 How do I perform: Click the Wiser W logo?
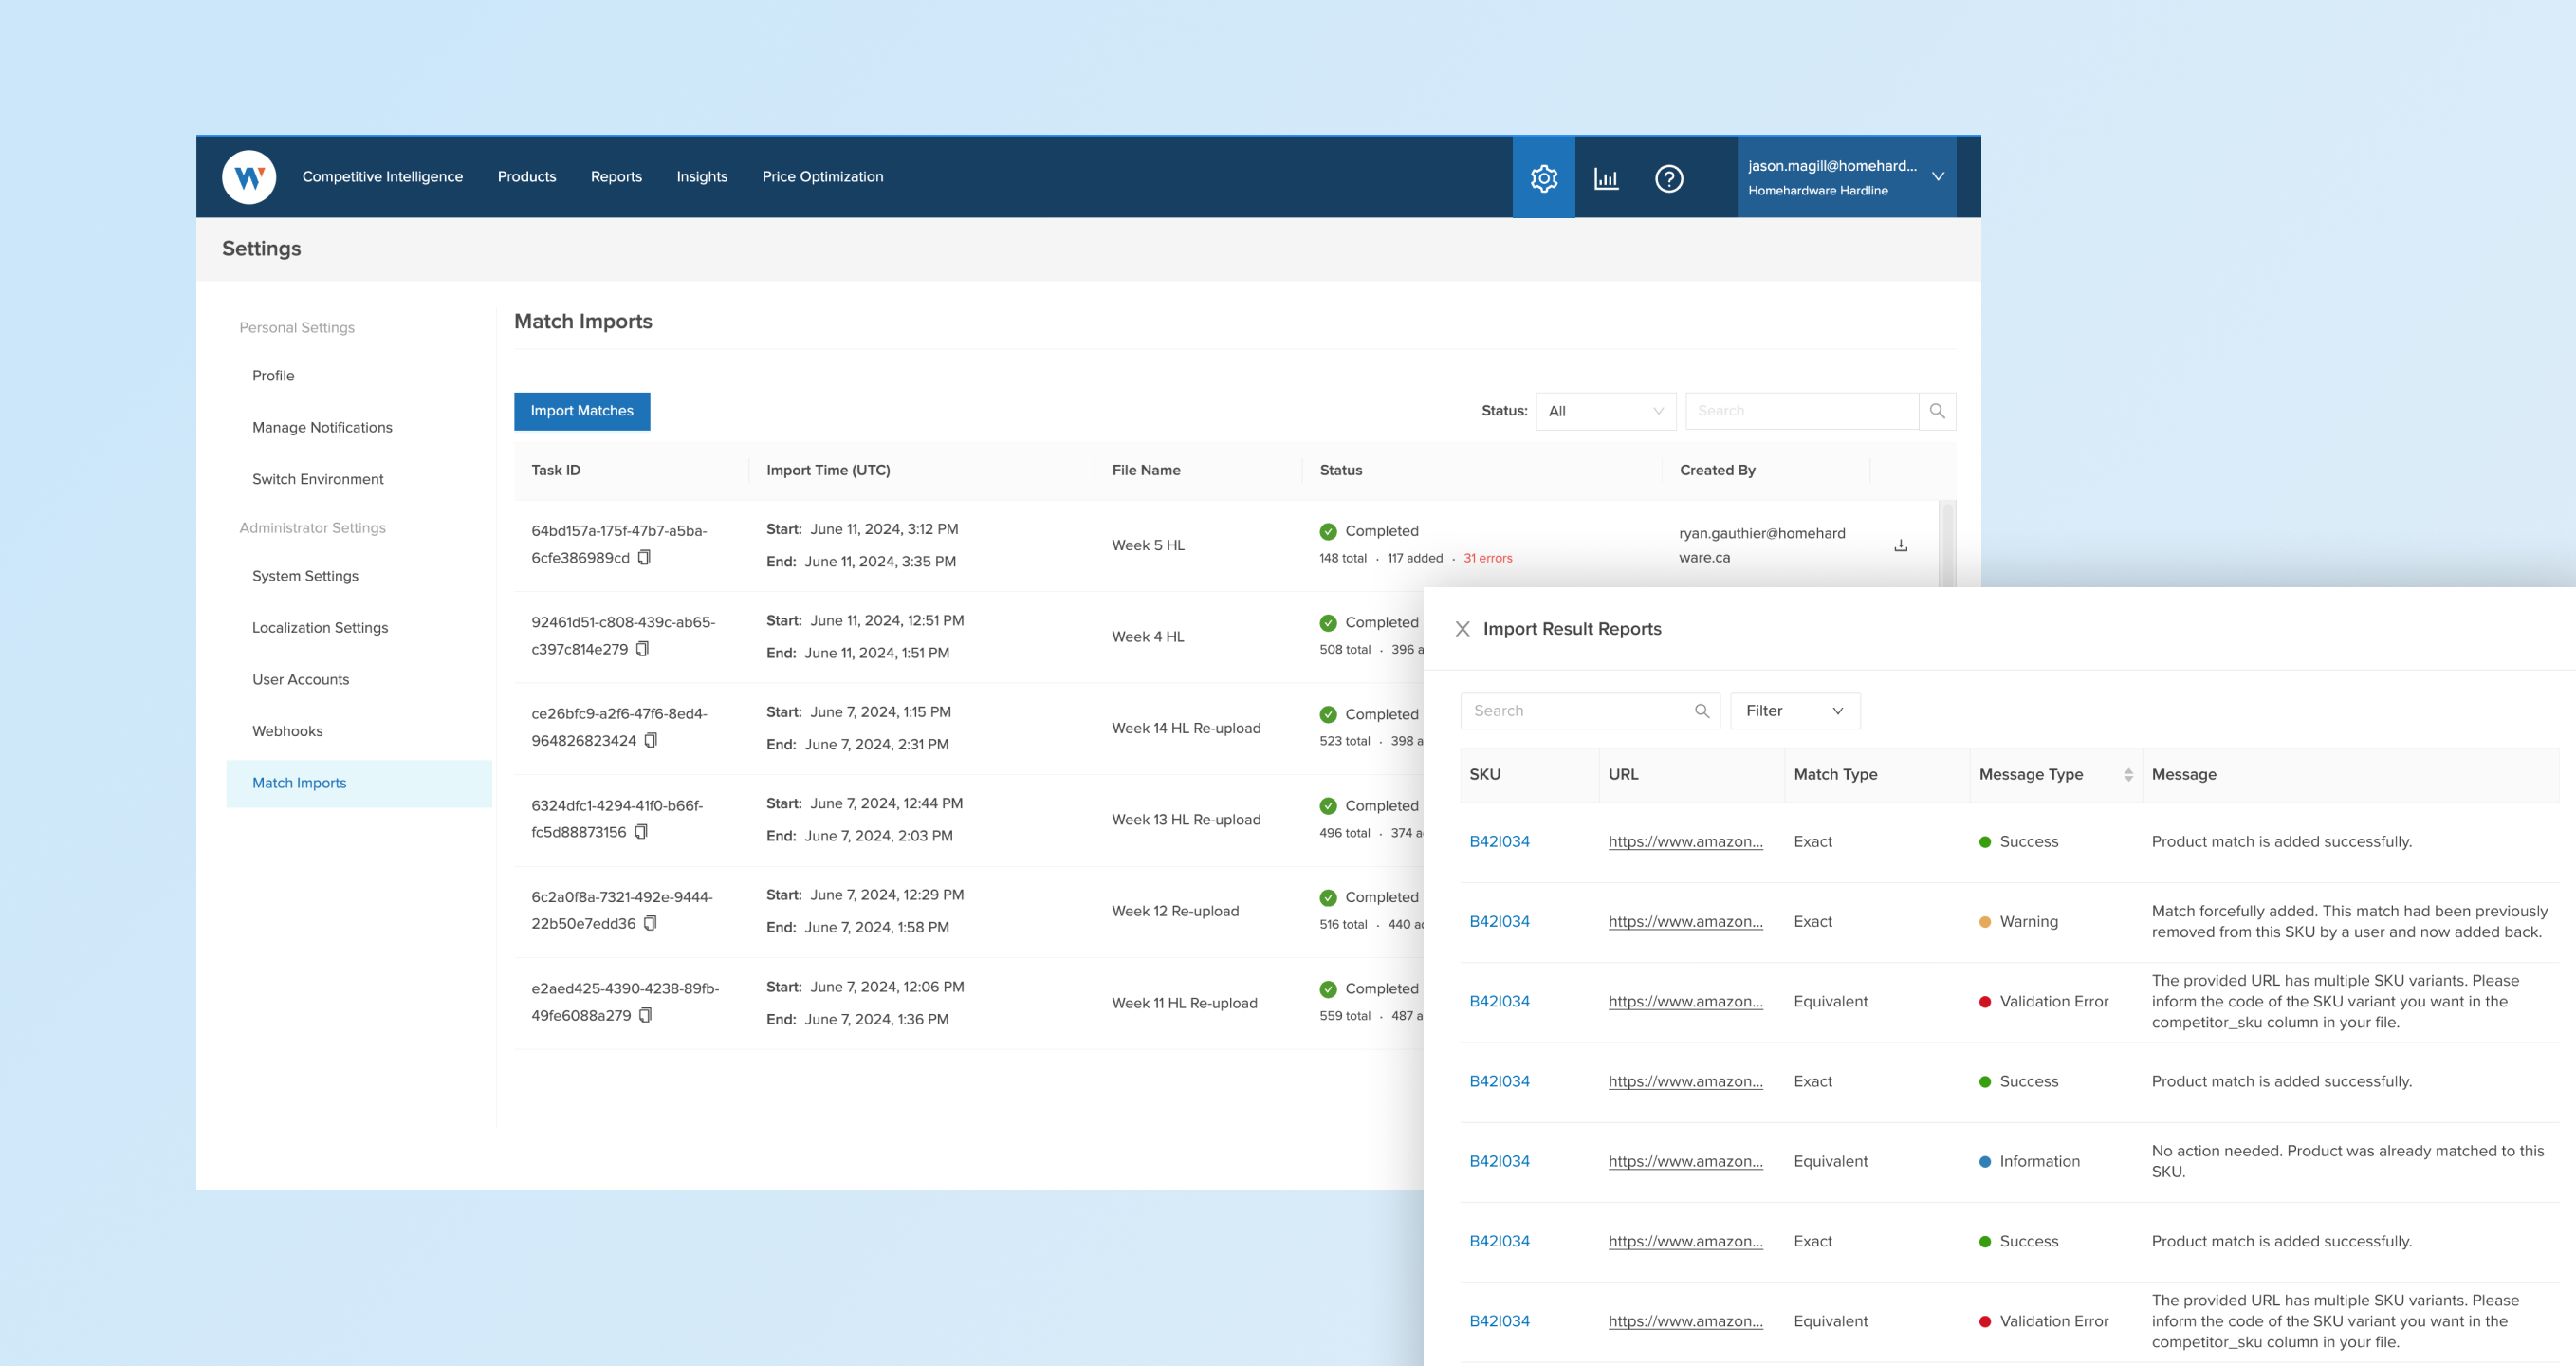(249, 177)
